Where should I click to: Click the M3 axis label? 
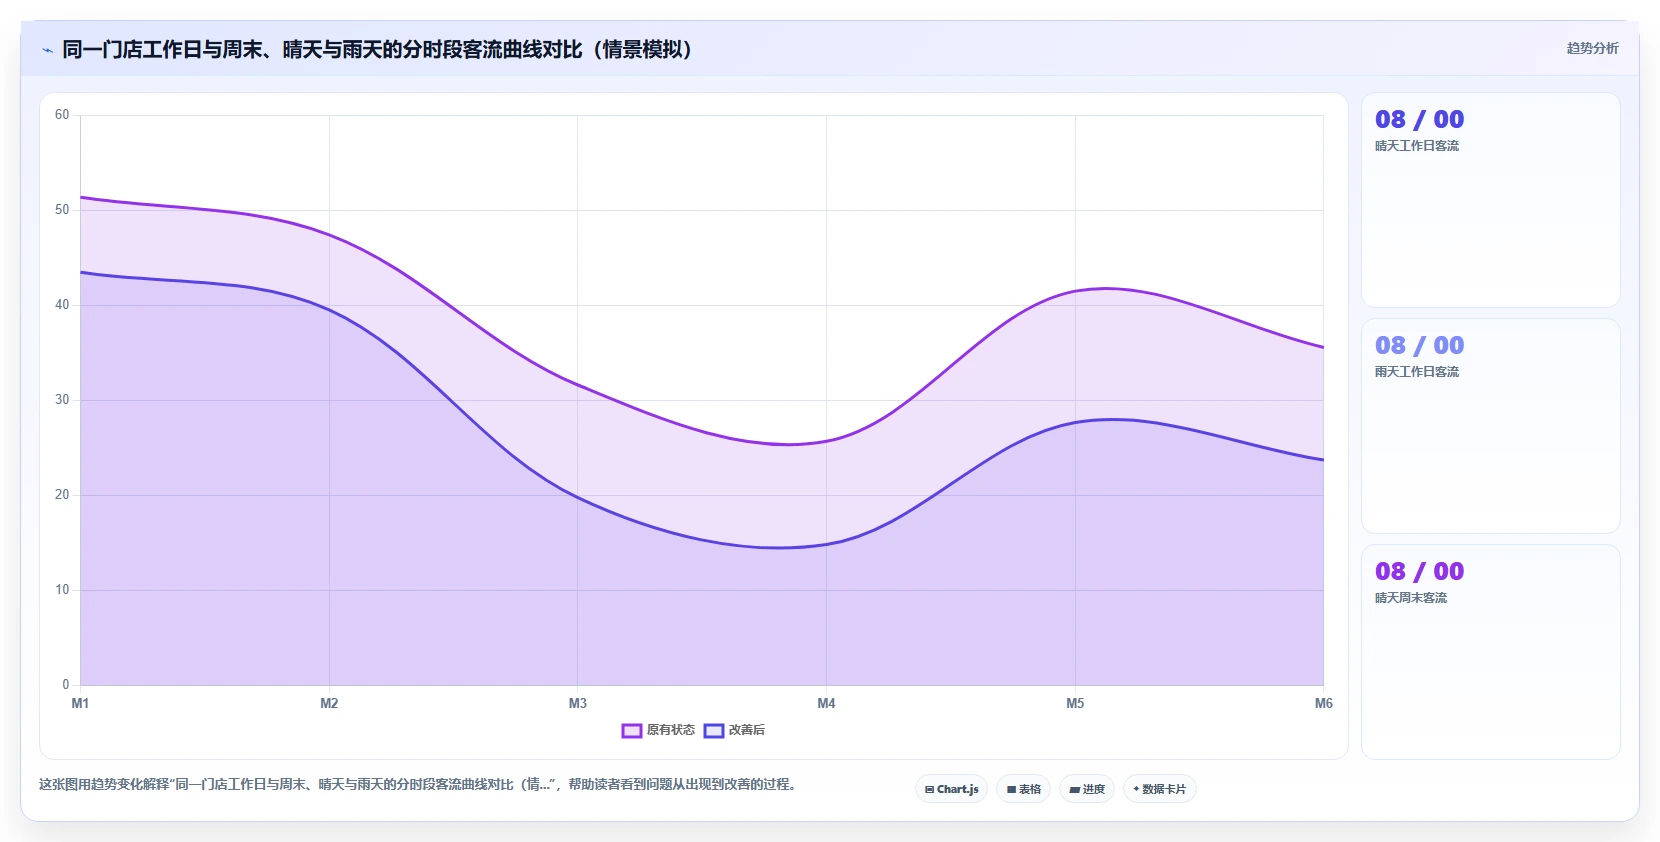point(578,703)
